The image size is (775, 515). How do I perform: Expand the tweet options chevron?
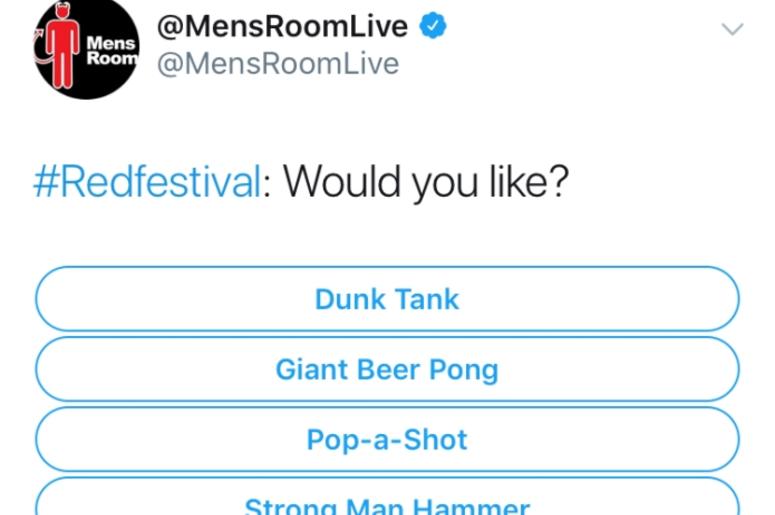[732, 29]
